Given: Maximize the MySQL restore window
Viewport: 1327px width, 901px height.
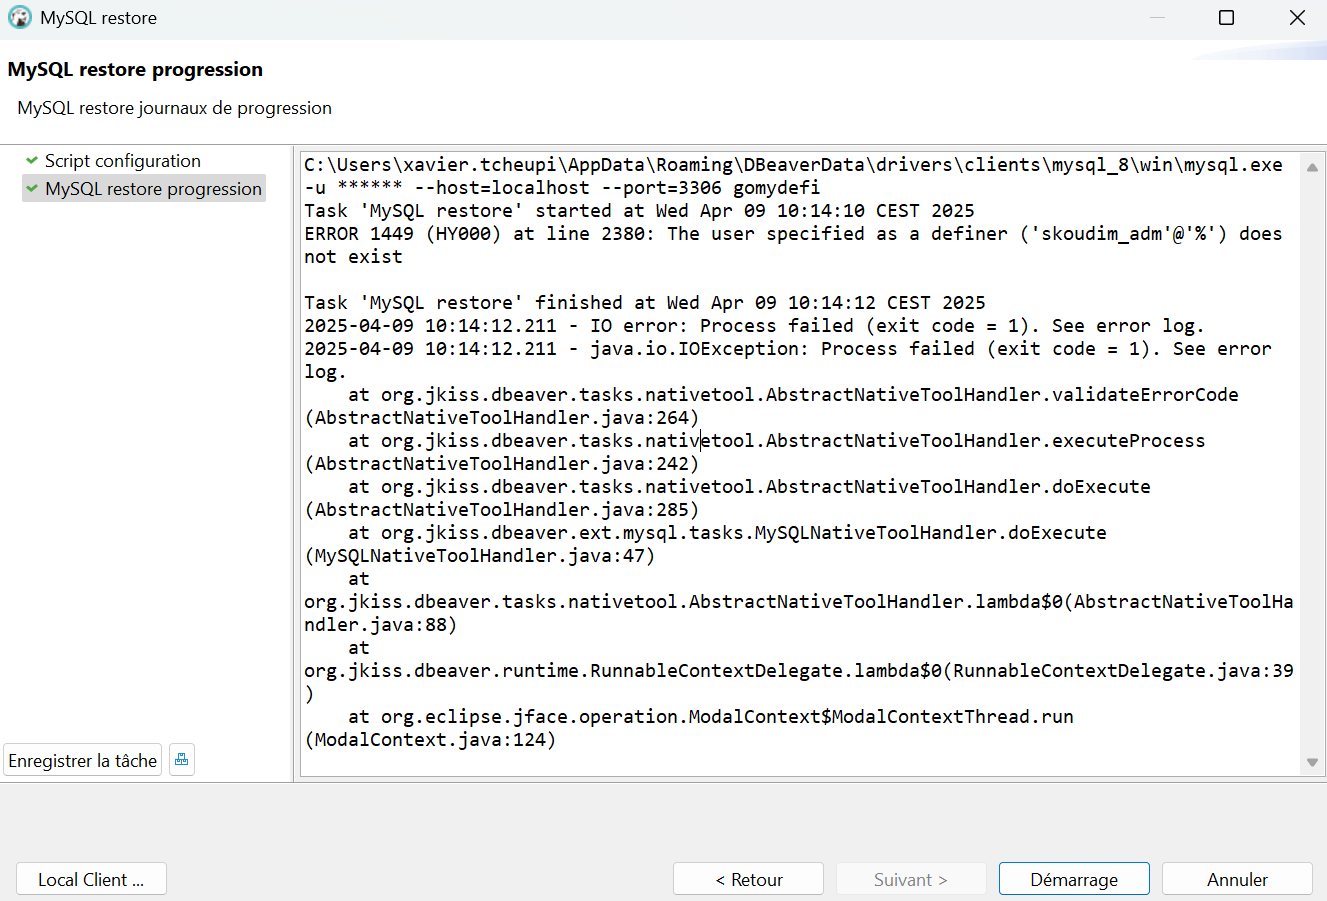Looking at the screenshot, I should pyautogui.click(x=1226, y=18).
